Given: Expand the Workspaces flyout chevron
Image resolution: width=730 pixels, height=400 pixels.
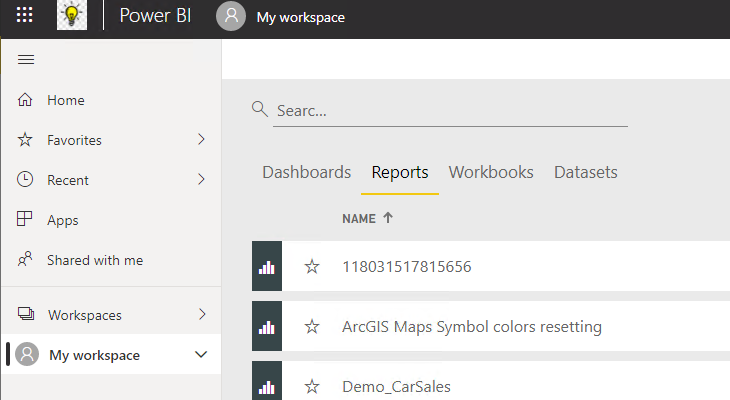Looking at the screenshot, I should tap(202, 314).
